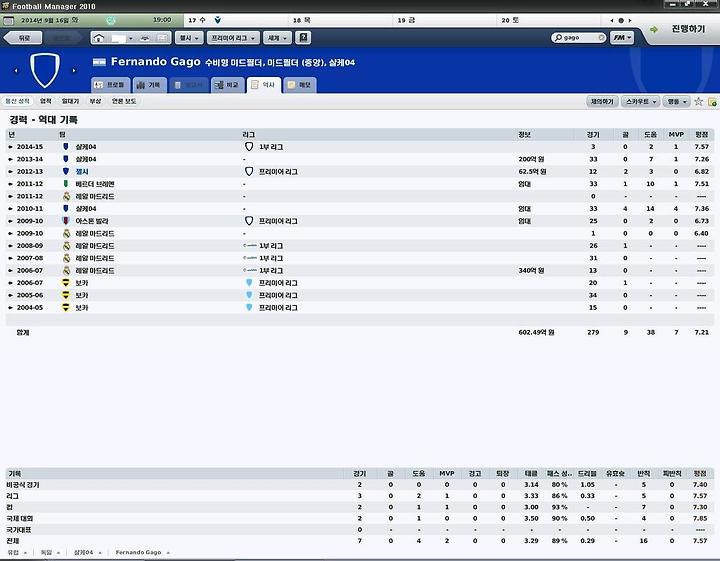
Task: Move the calendar strip back with left arrow
Action: [612, 21]
